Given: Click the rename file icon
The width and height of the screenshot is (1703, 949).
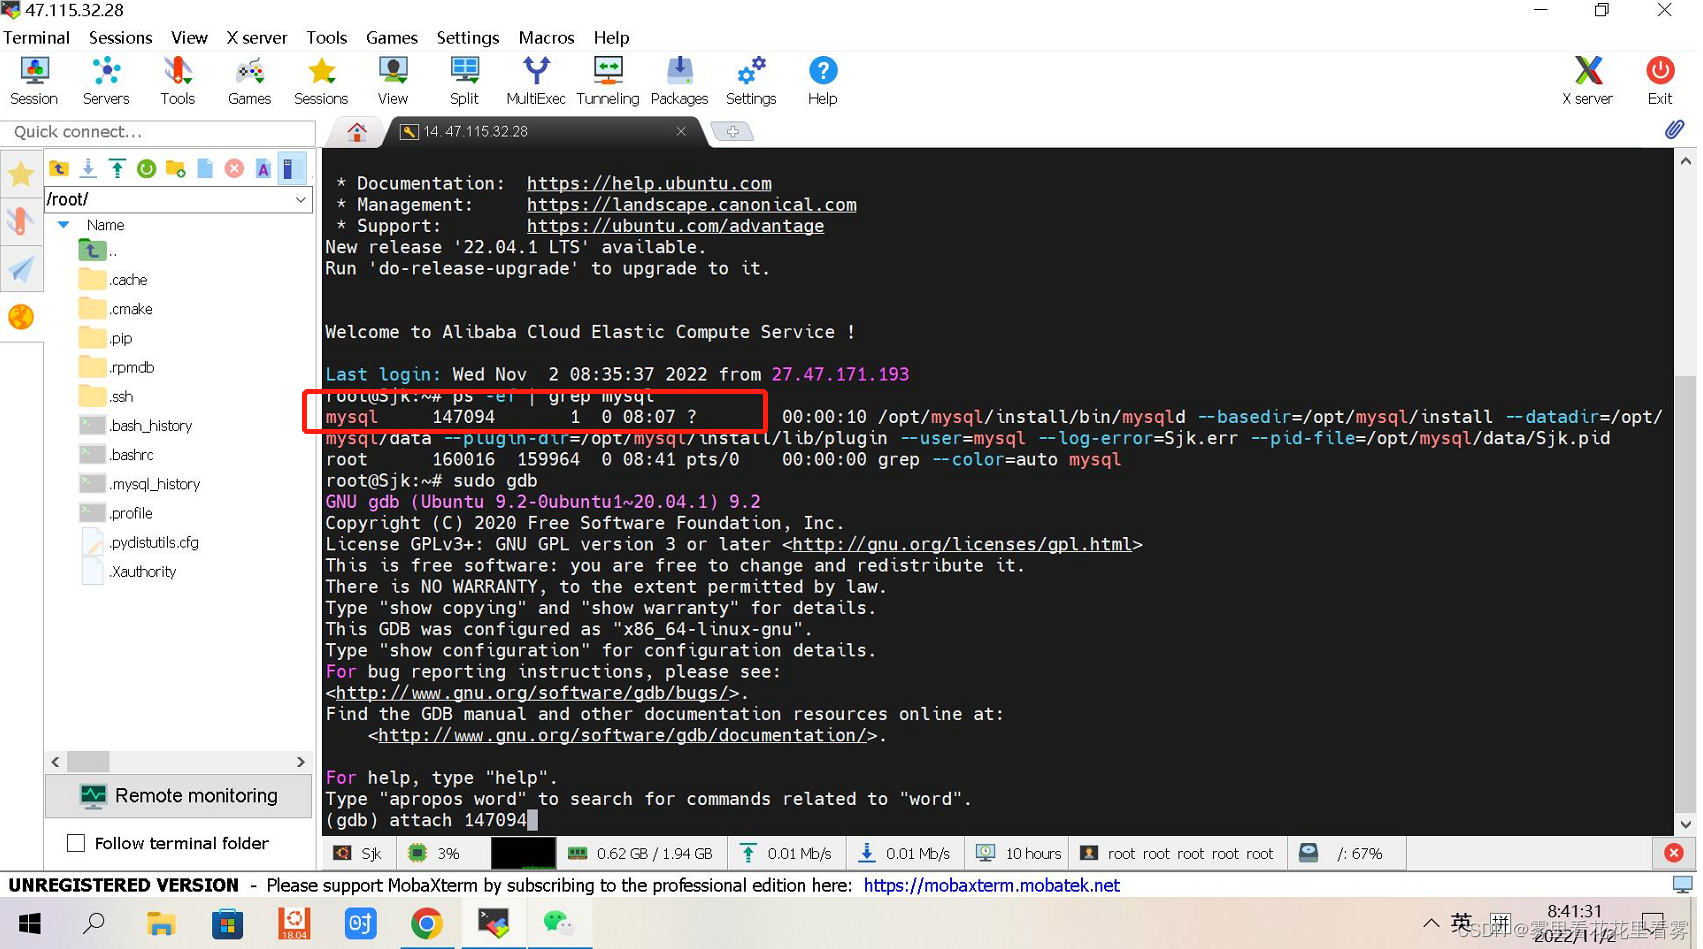Looking at the screenshot, I should point(263,169).
